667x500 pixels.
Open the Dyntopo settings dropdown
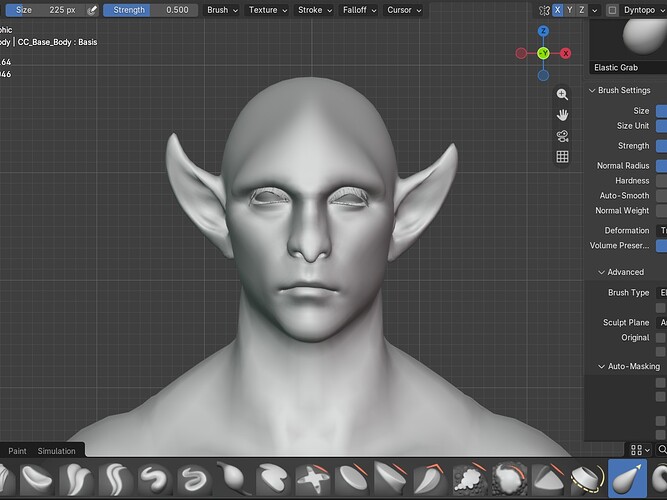tap(643, 10)
